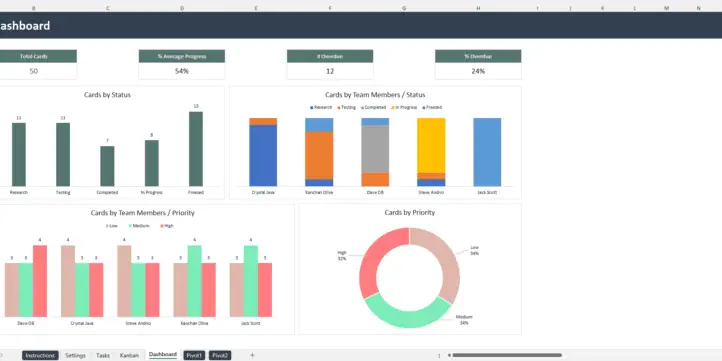This screenshot has height=361, width=722.
Task: Click the Research bar in Cards by Status
Action: click(18, 154)
